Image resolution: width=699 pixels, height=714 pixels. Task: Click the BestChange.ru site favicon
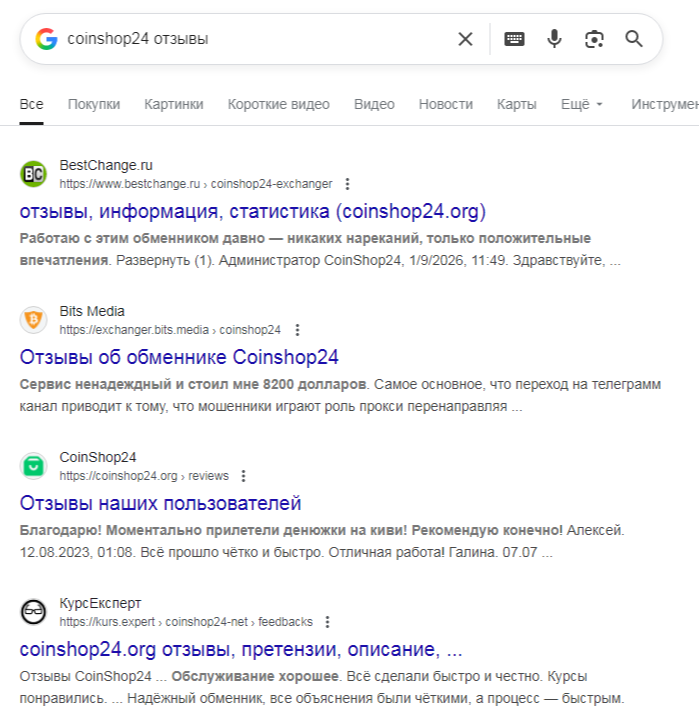pyautogui.click(x=34, y=174)
